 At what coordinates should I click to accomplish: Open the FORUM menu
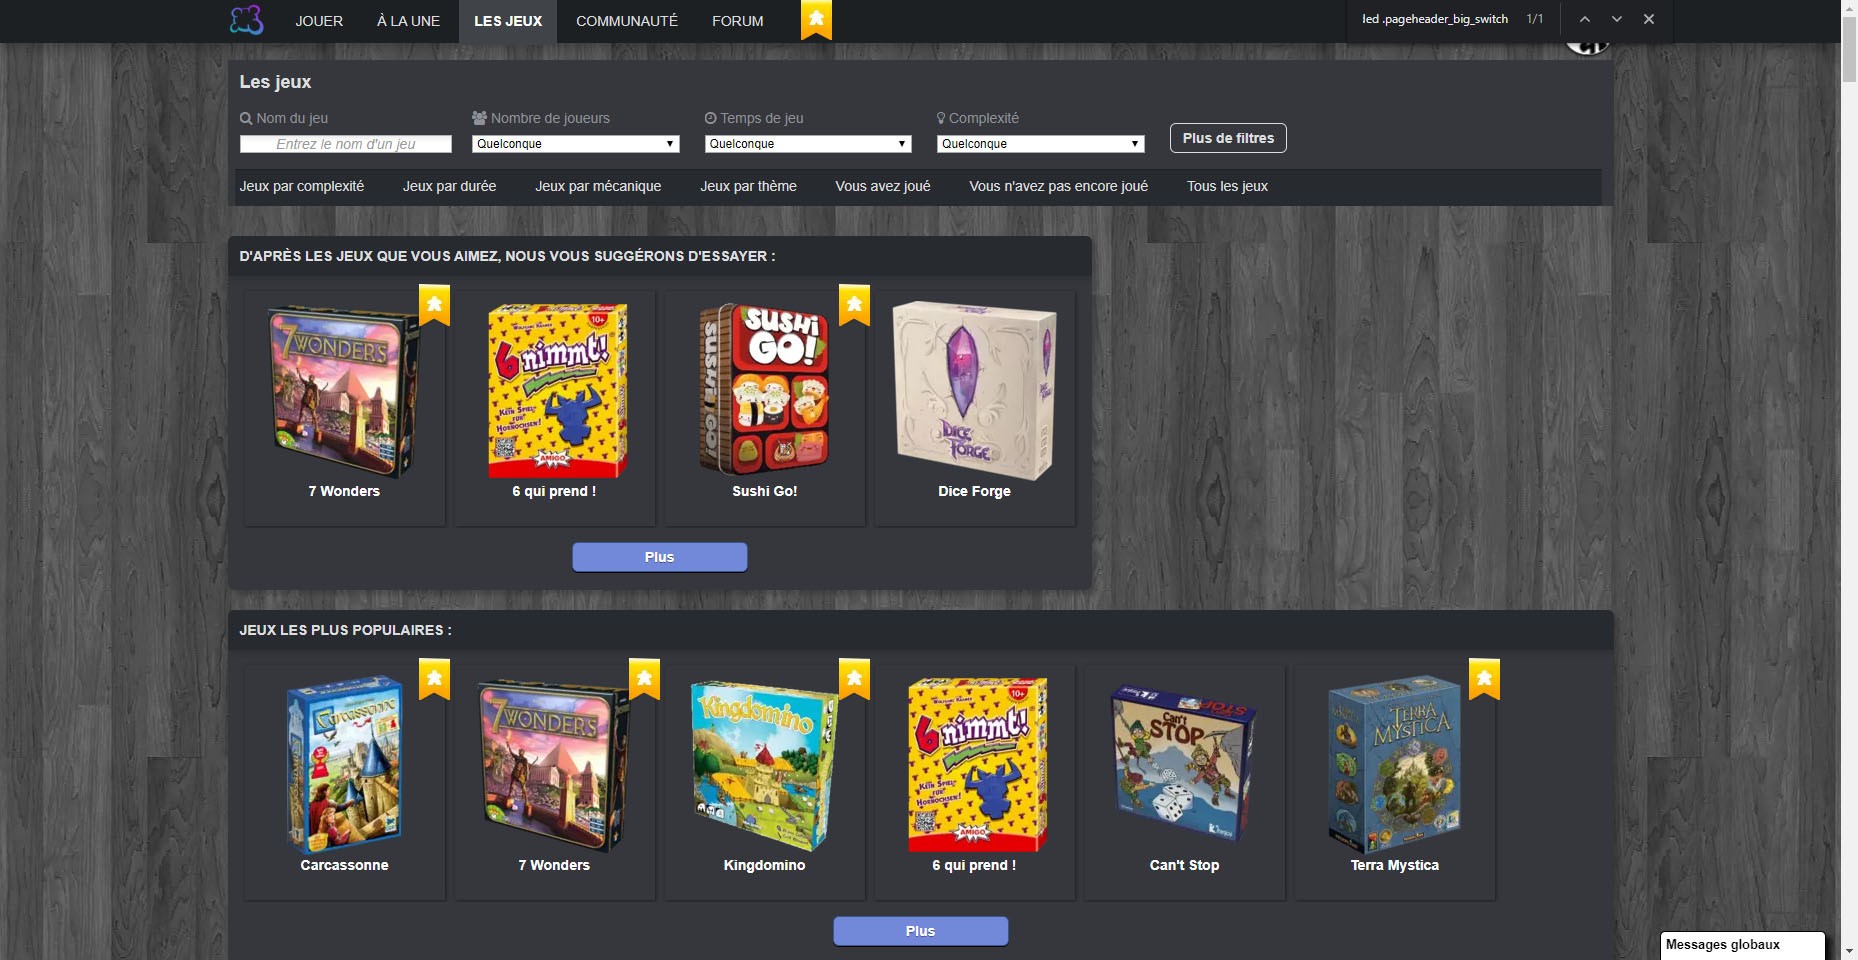click(738, 21)
